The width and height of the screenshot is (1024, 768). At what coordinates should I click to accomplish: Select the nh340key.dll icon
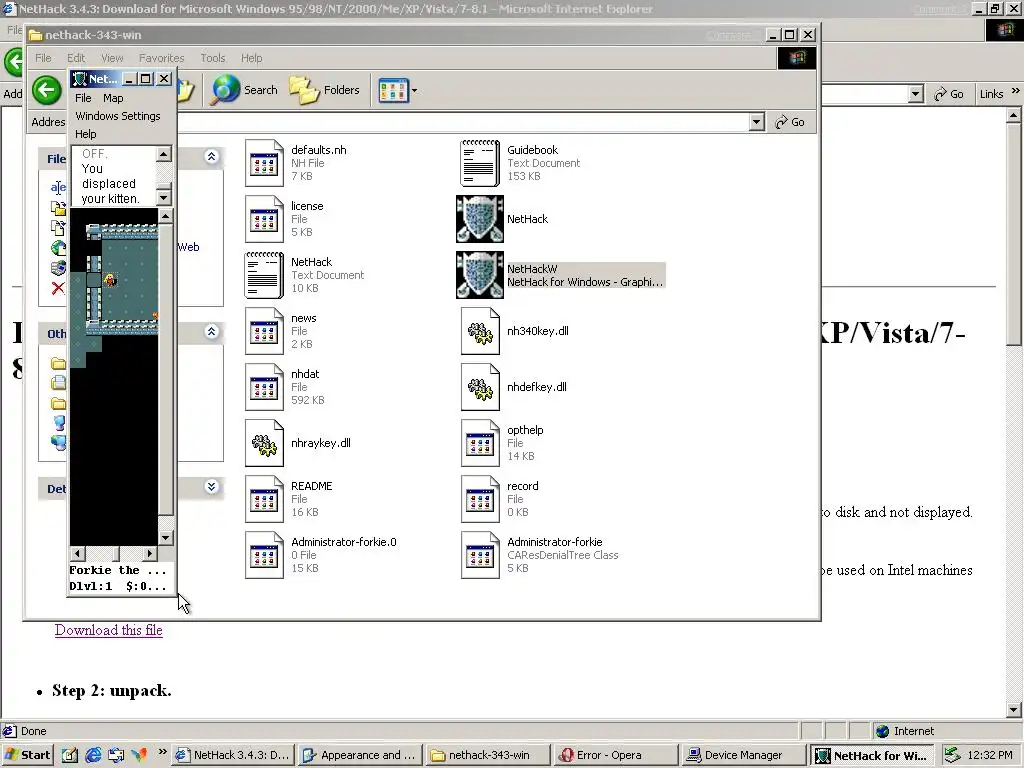[480, 331]
